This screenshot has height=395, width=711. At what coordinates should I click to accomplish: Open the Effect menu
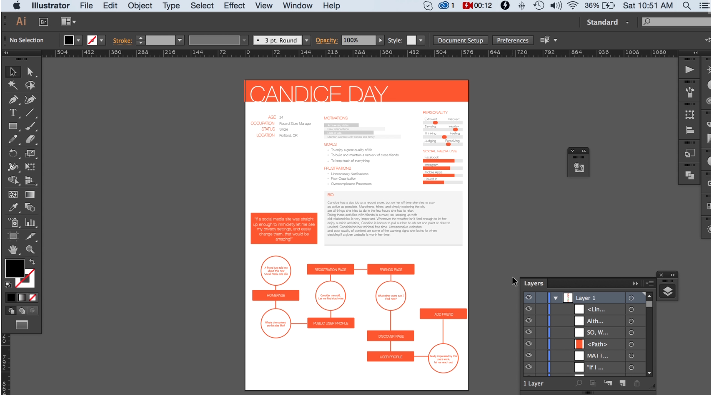(234, 5)
